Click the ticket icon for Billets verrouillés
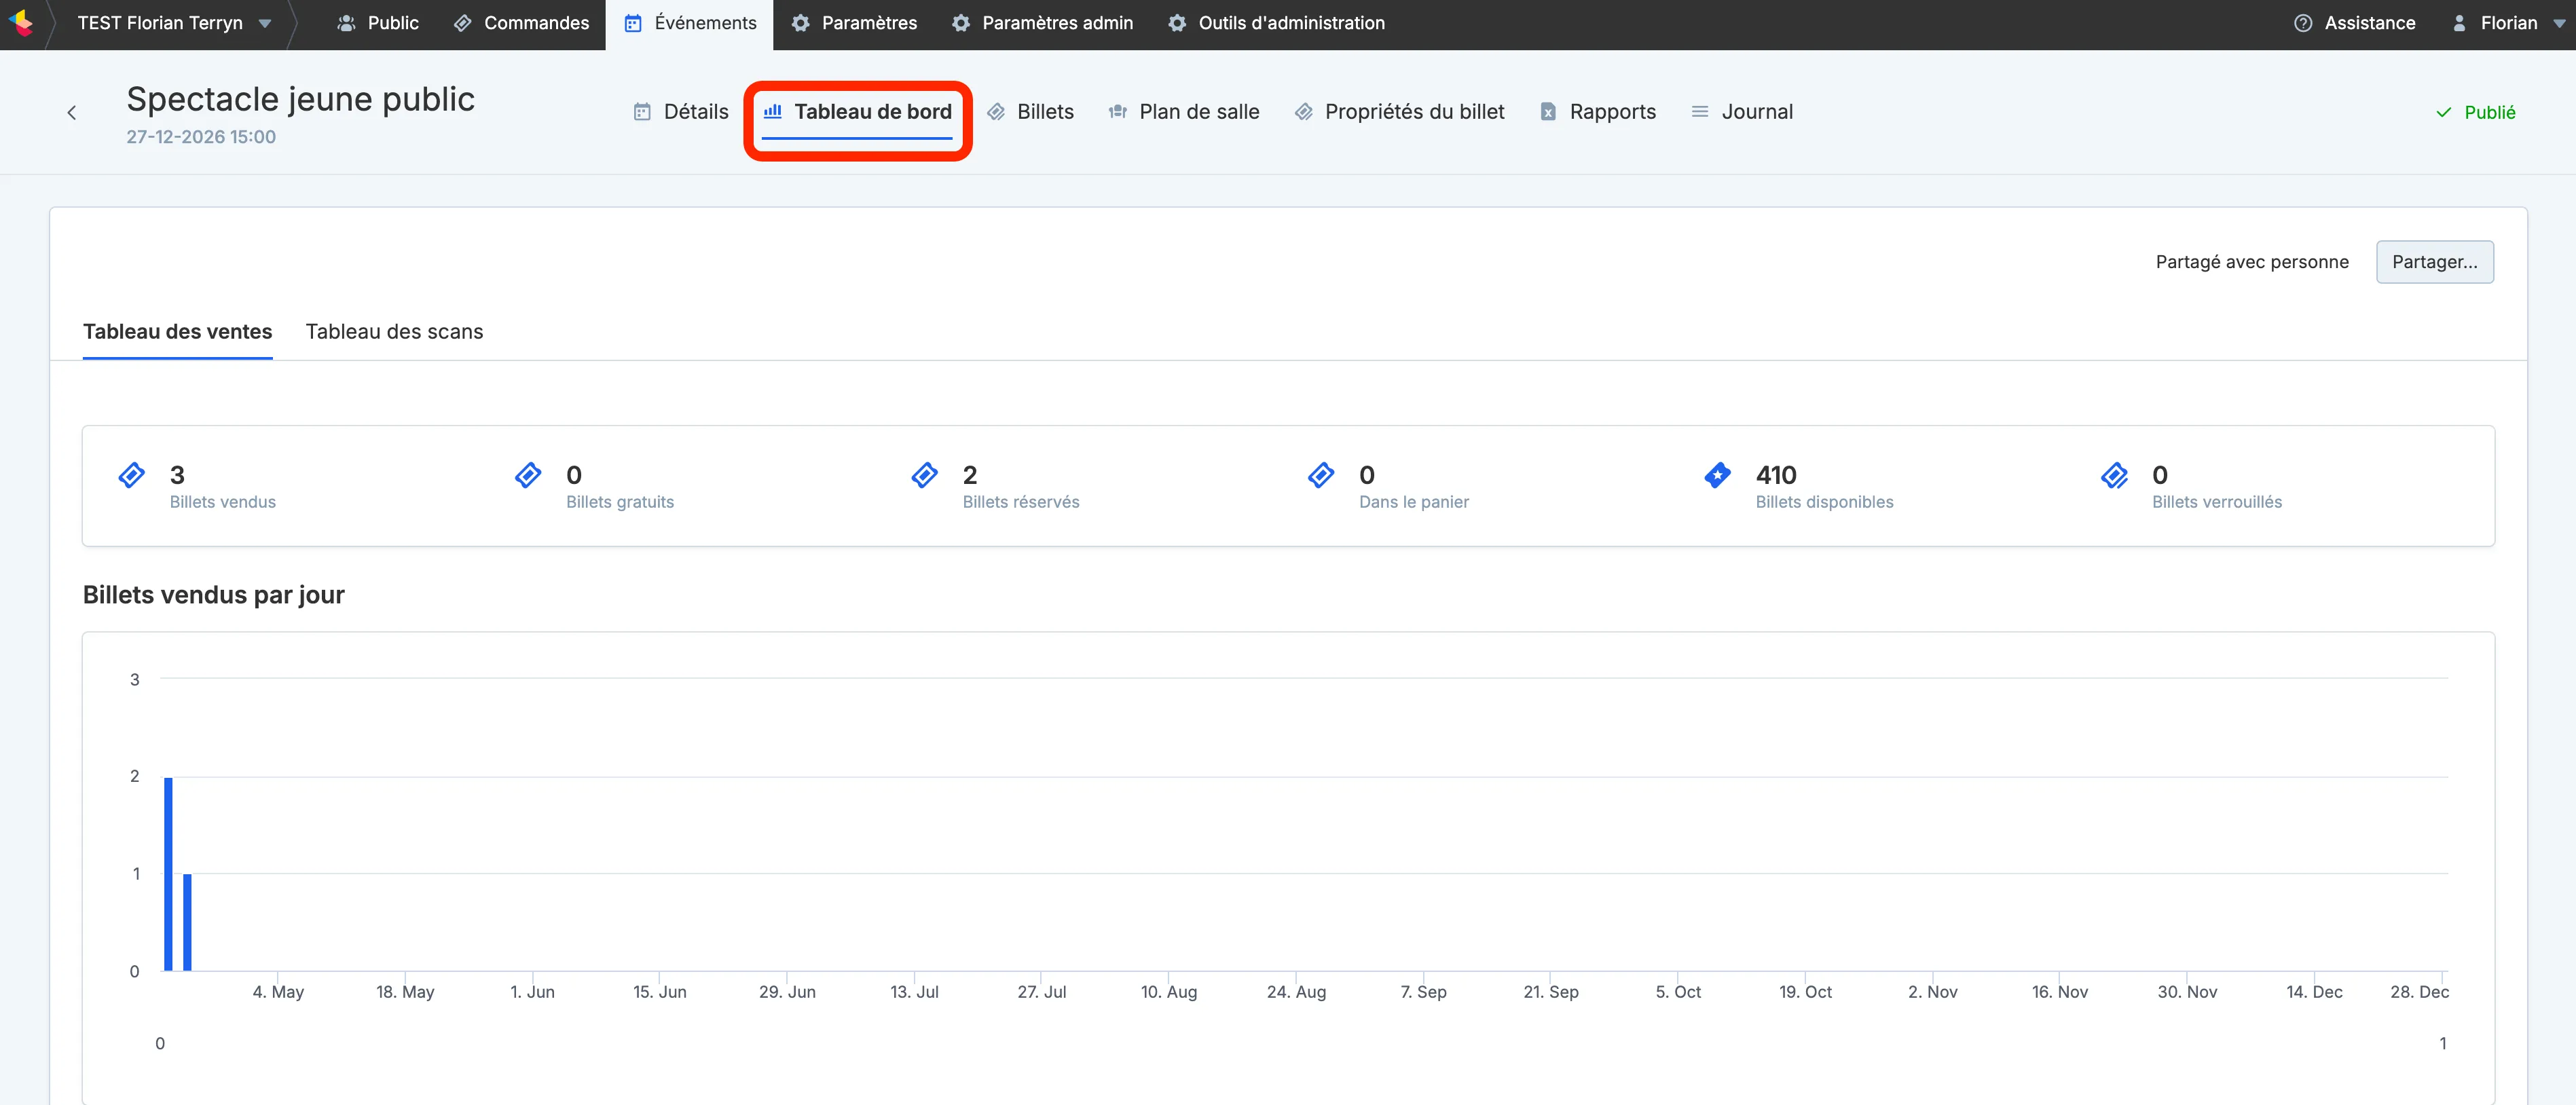This screenshot has width=2576, height=1105. click(x=2115, y=475)
